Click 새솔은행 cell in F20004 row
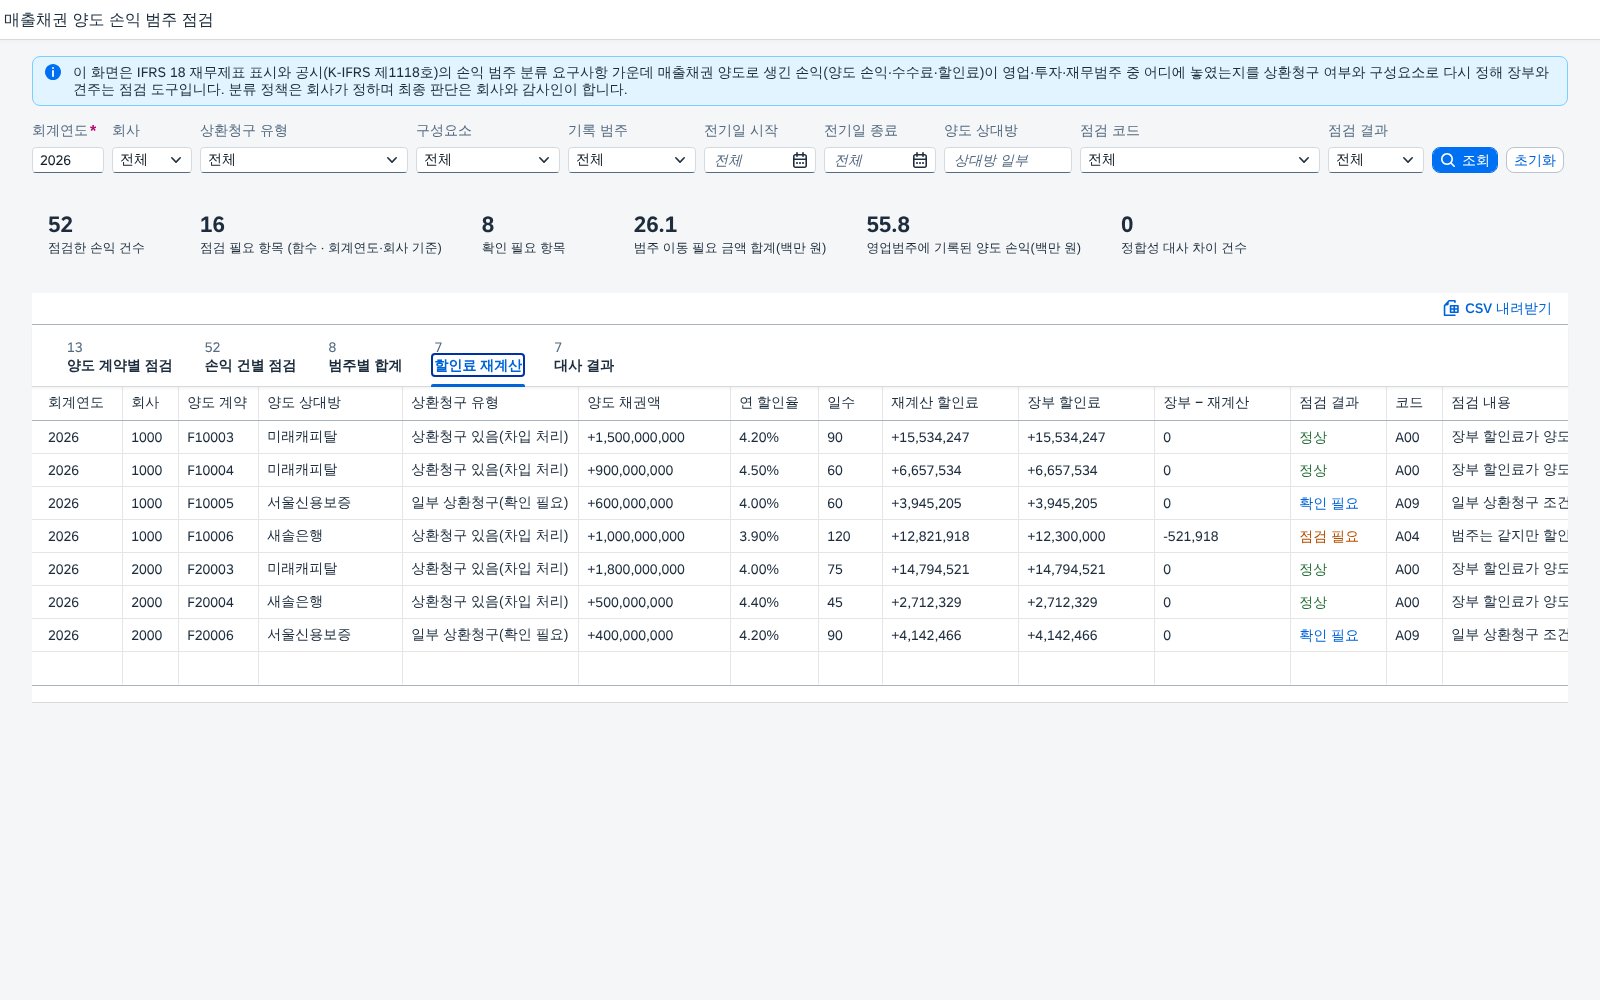Viewport: 1600px width, 1000px height. pyautogui.click(x=295, y=602)
